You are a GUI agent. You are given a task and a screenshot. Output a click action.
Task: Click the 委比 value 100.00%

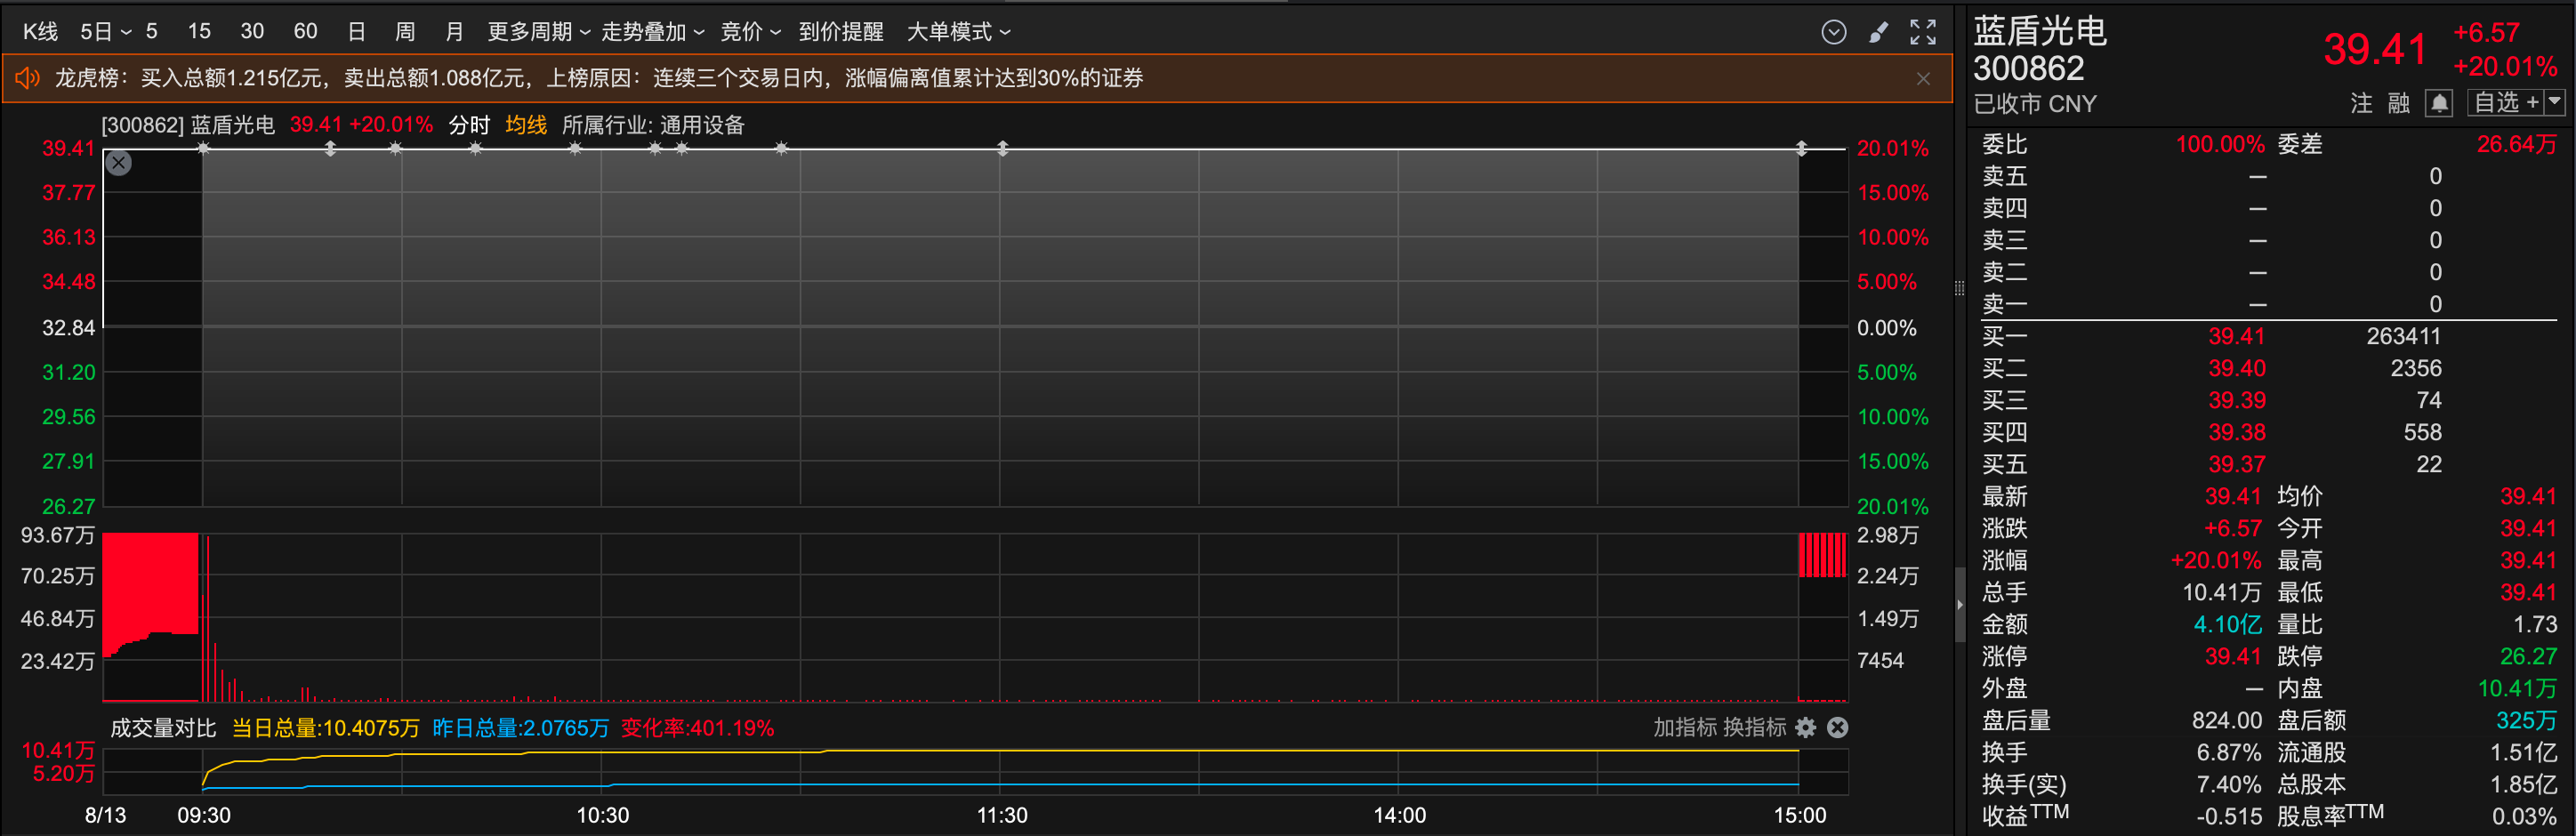point(2220,144)
